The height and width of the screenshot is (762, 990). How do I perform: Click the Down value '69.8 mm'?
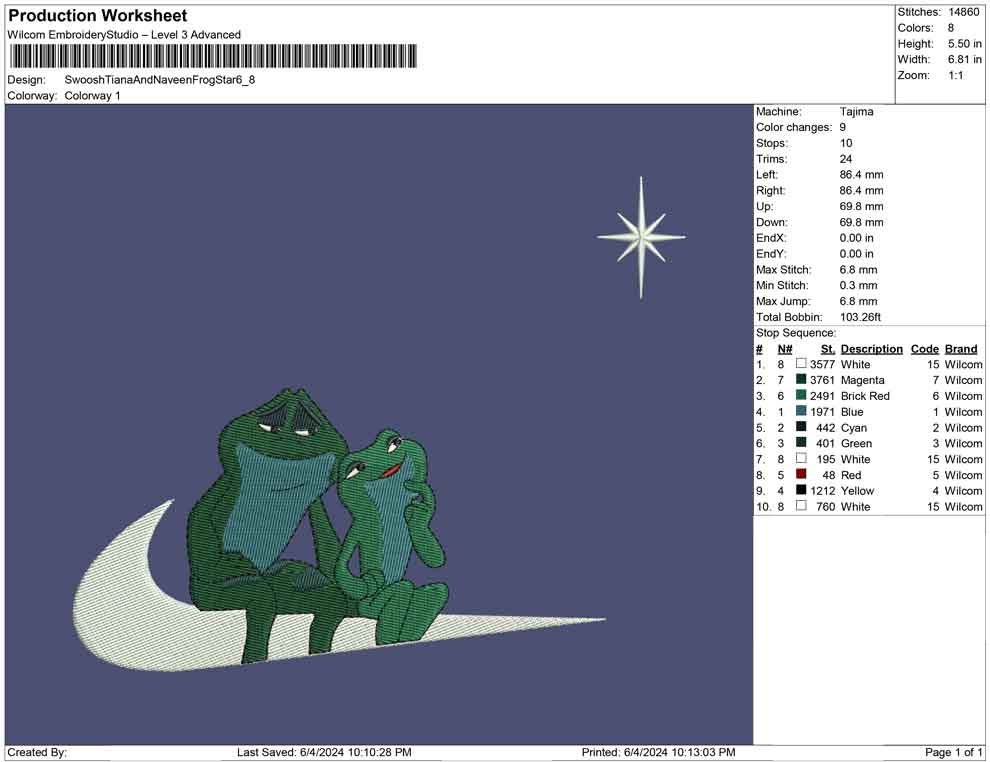[862, 222]
